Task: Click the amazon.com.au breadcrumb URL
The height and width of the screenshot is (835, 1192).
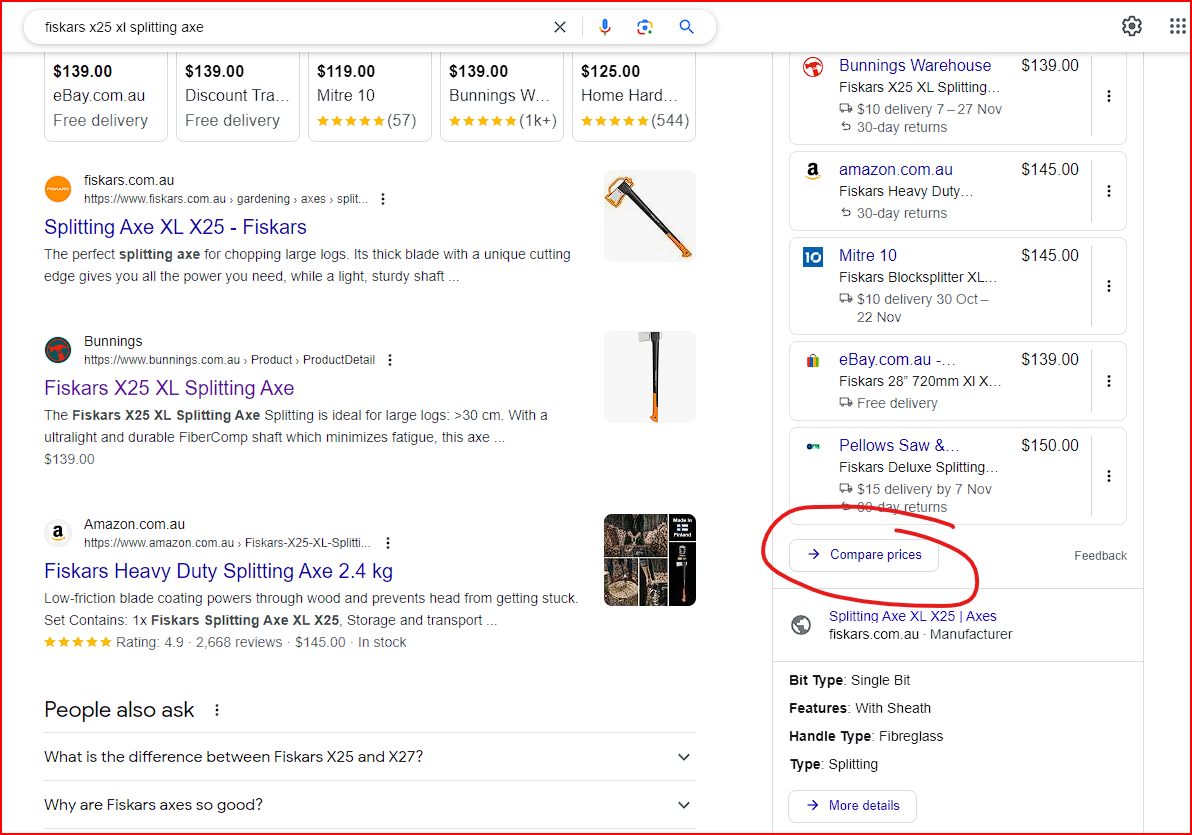Action: point(227,543)
